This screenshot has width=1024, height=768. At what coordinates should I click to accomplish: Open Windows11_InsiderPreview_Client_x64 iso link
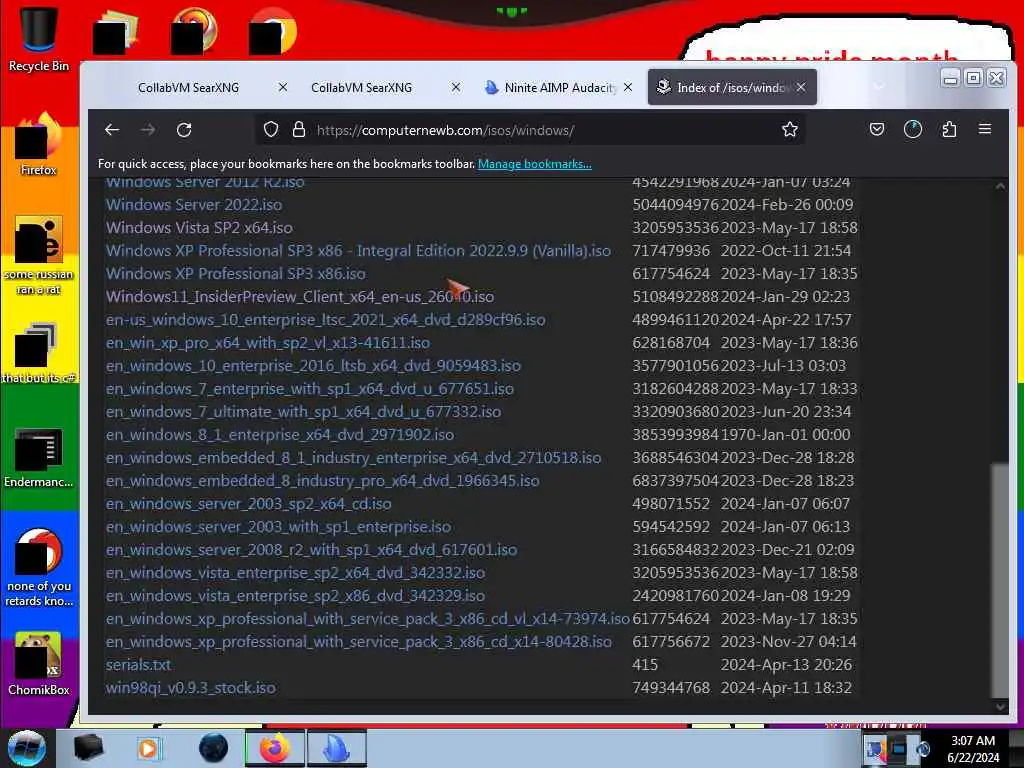coord(300,296)
